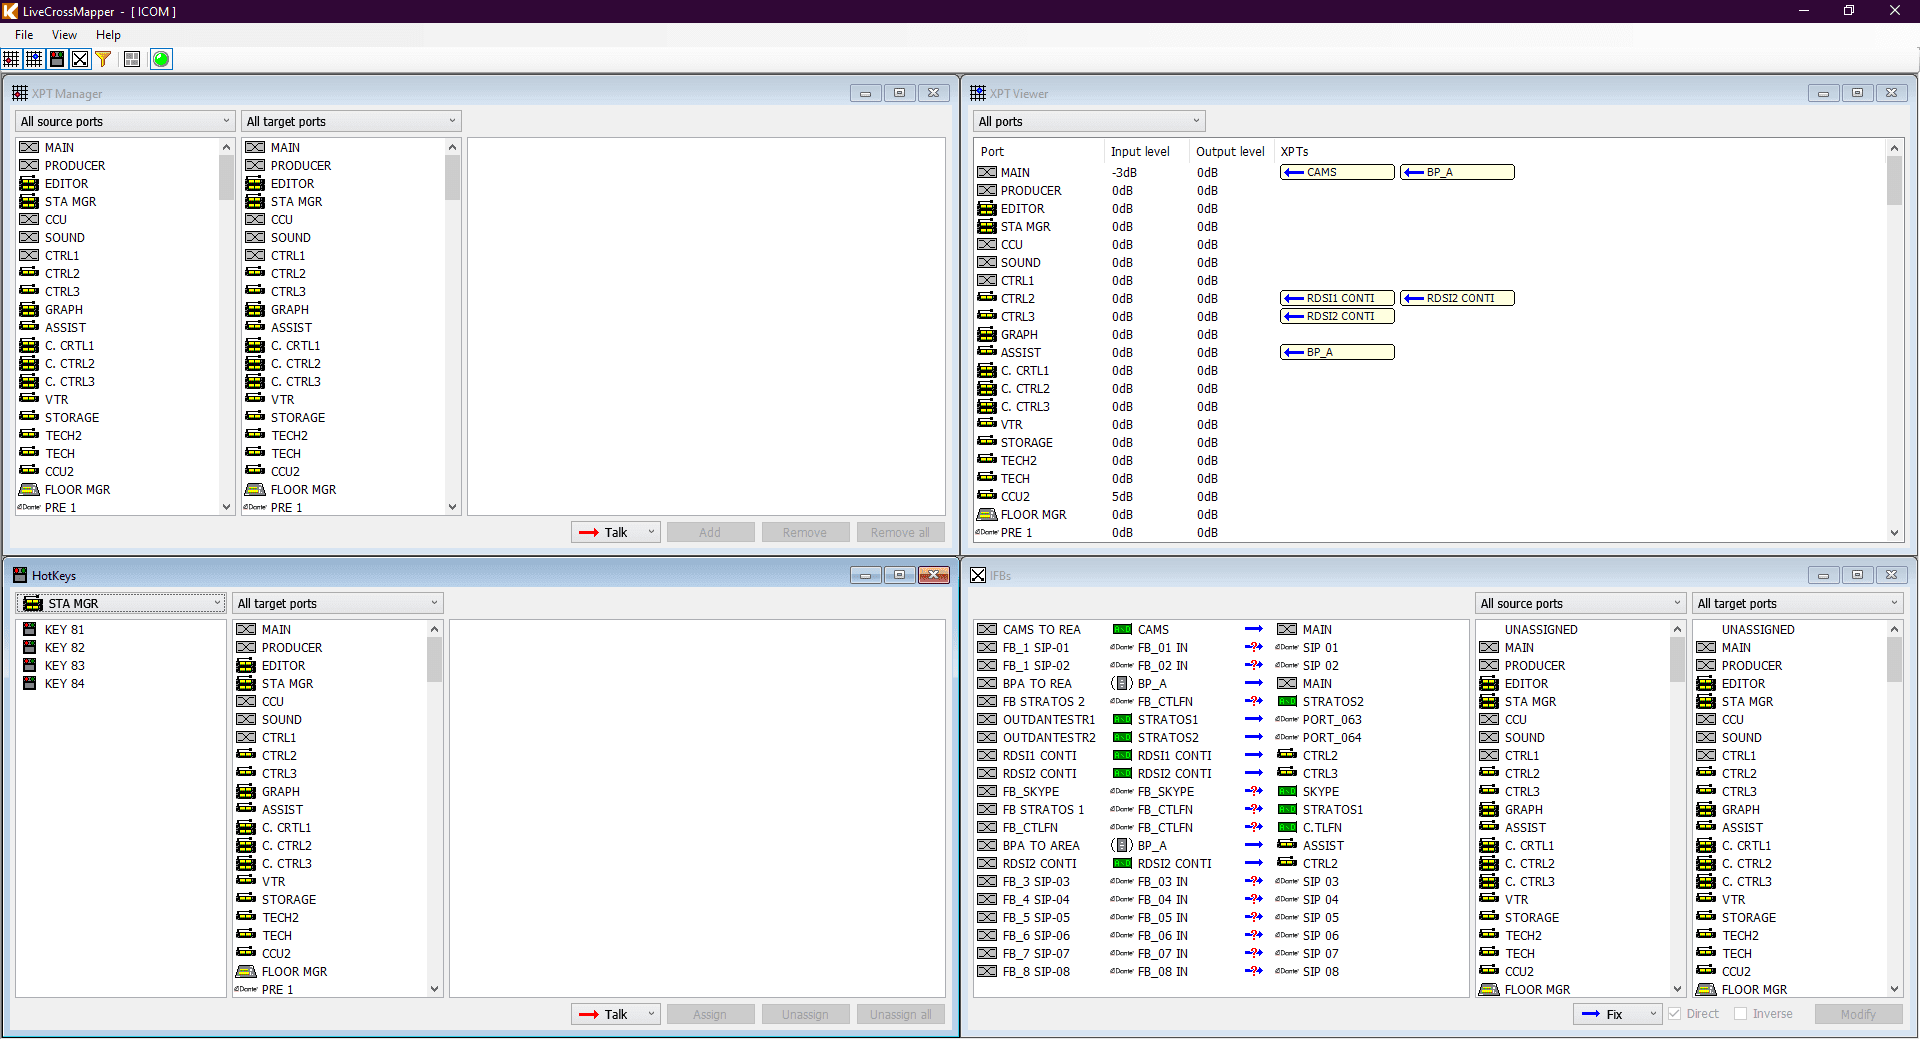The image size is (1920, 1040).
Task: Select UNASSIGNED in IFBs source ports list
Action: coord(1541,629)
